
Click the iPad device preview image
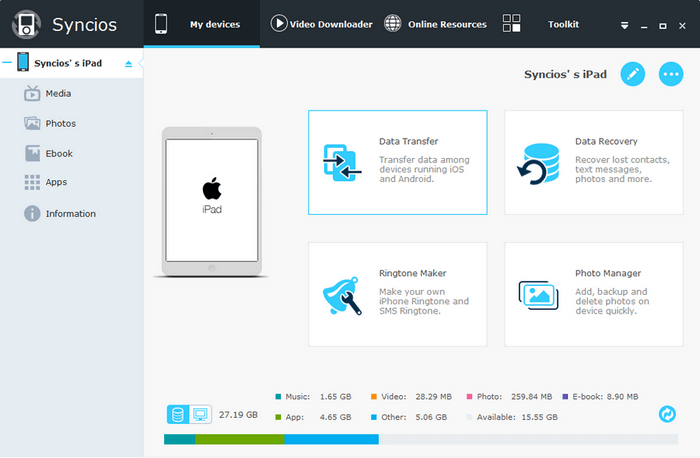pyautogui.click(x=211, y=200)
